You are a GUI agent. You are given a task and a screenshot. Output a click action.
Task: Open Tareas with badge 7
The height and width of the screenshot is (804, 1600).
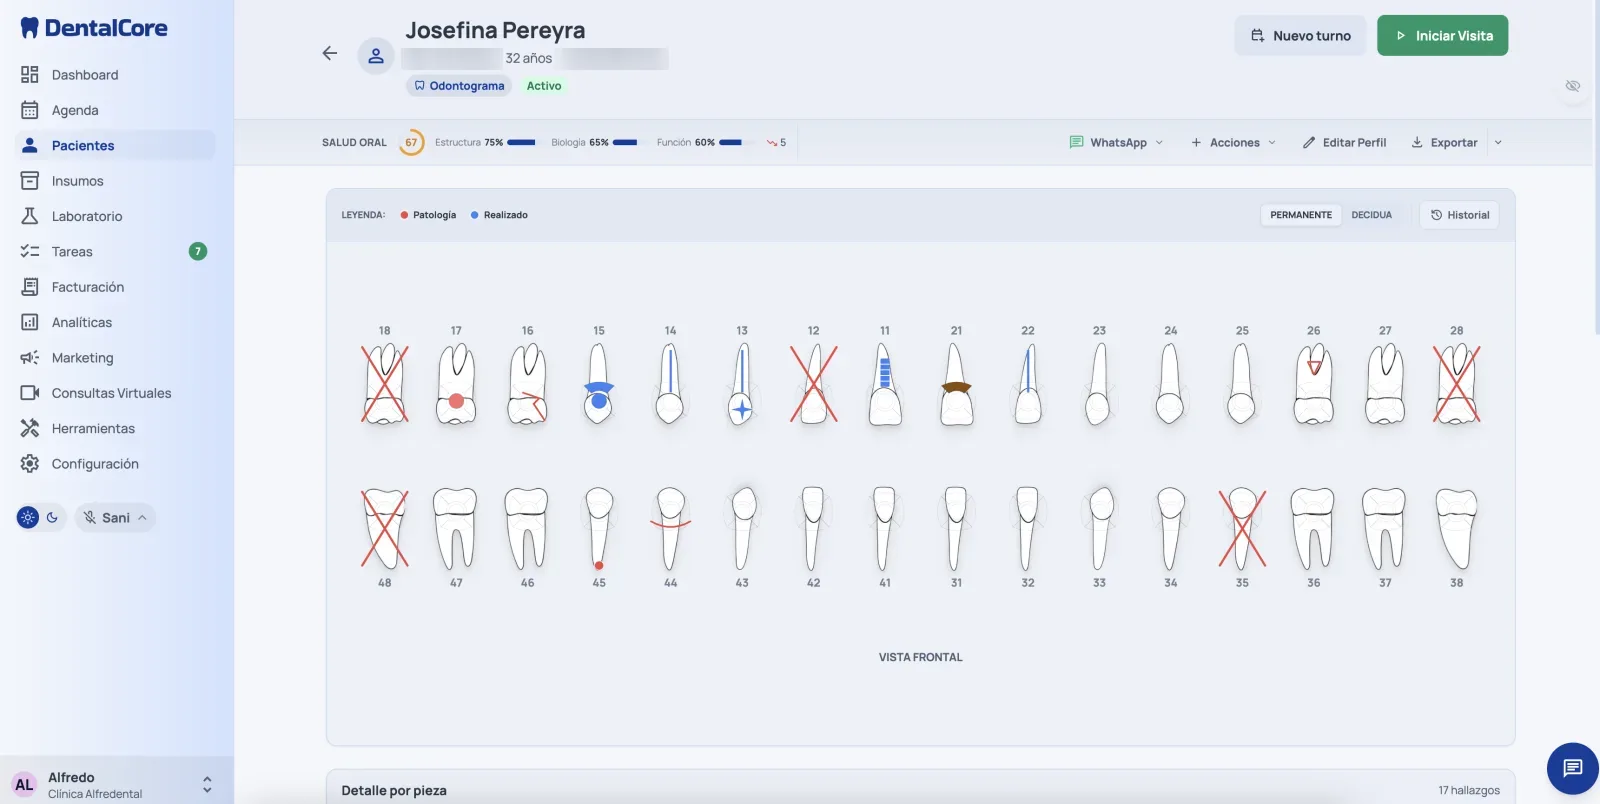tap(115, 252)
